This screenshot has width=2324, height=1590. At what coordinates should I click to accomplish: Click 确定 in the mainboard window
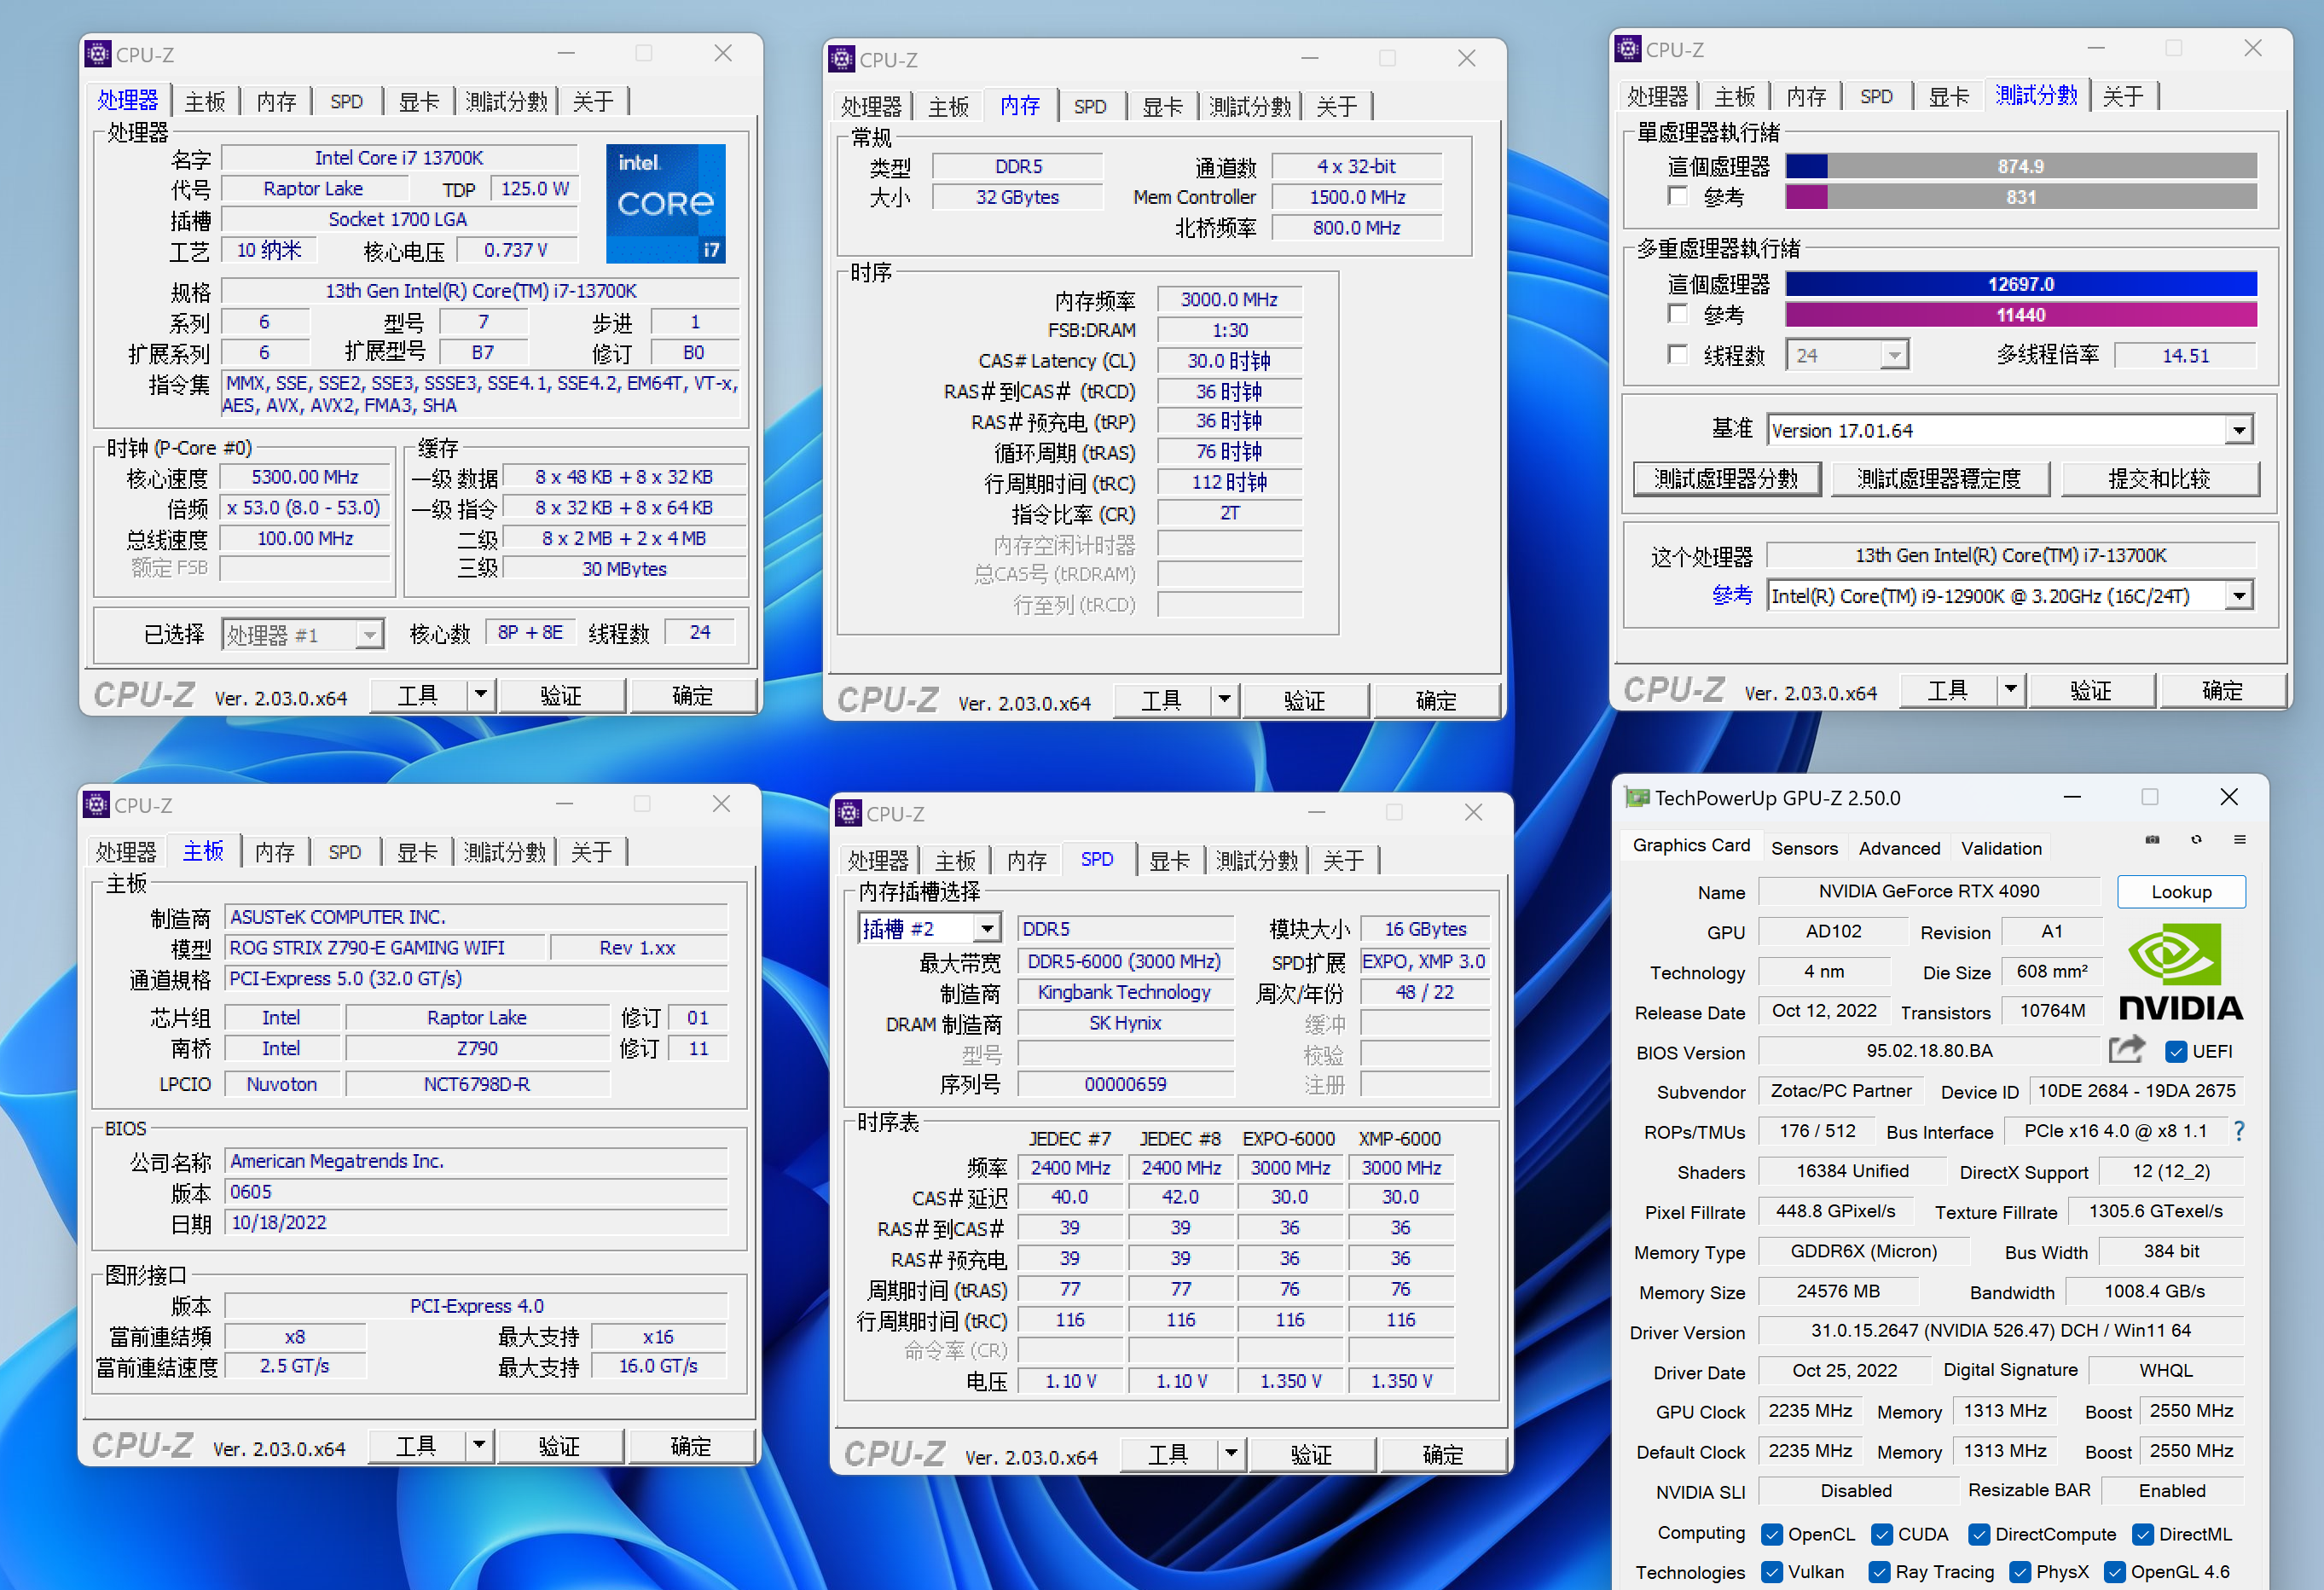(690, 1446)
